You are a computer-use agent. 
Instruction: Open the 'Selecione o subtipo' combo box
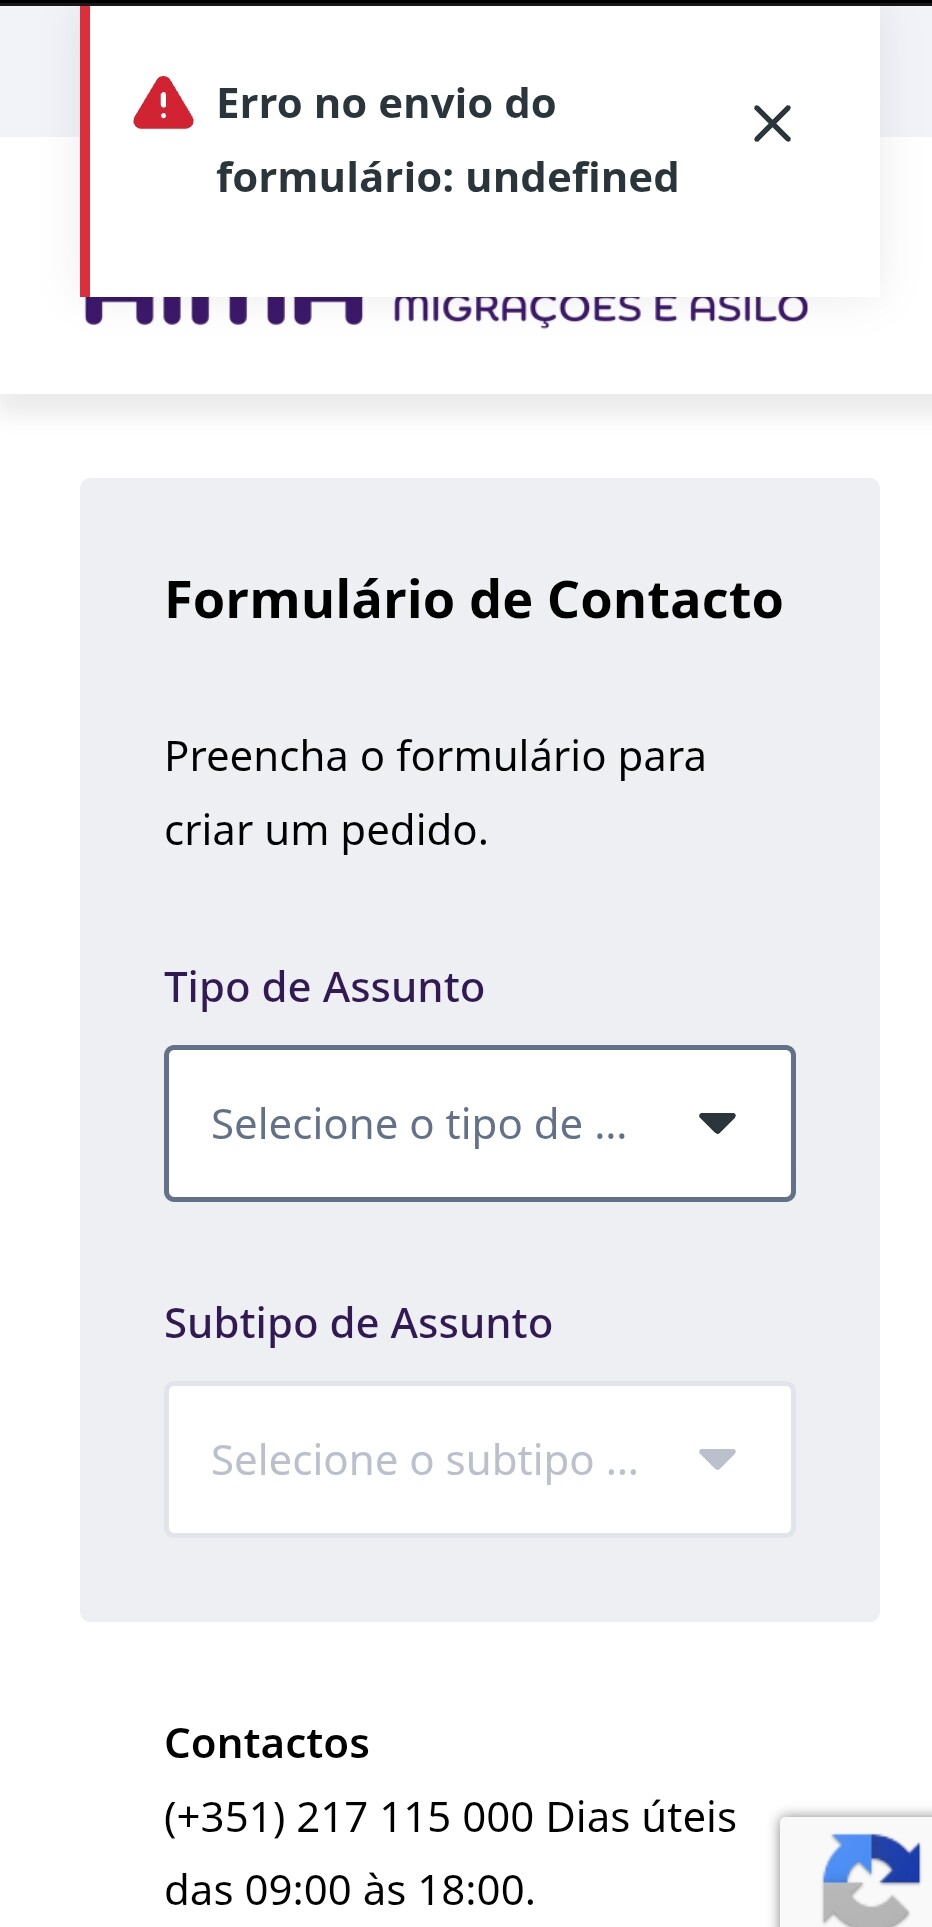[x=424, y=1460]
